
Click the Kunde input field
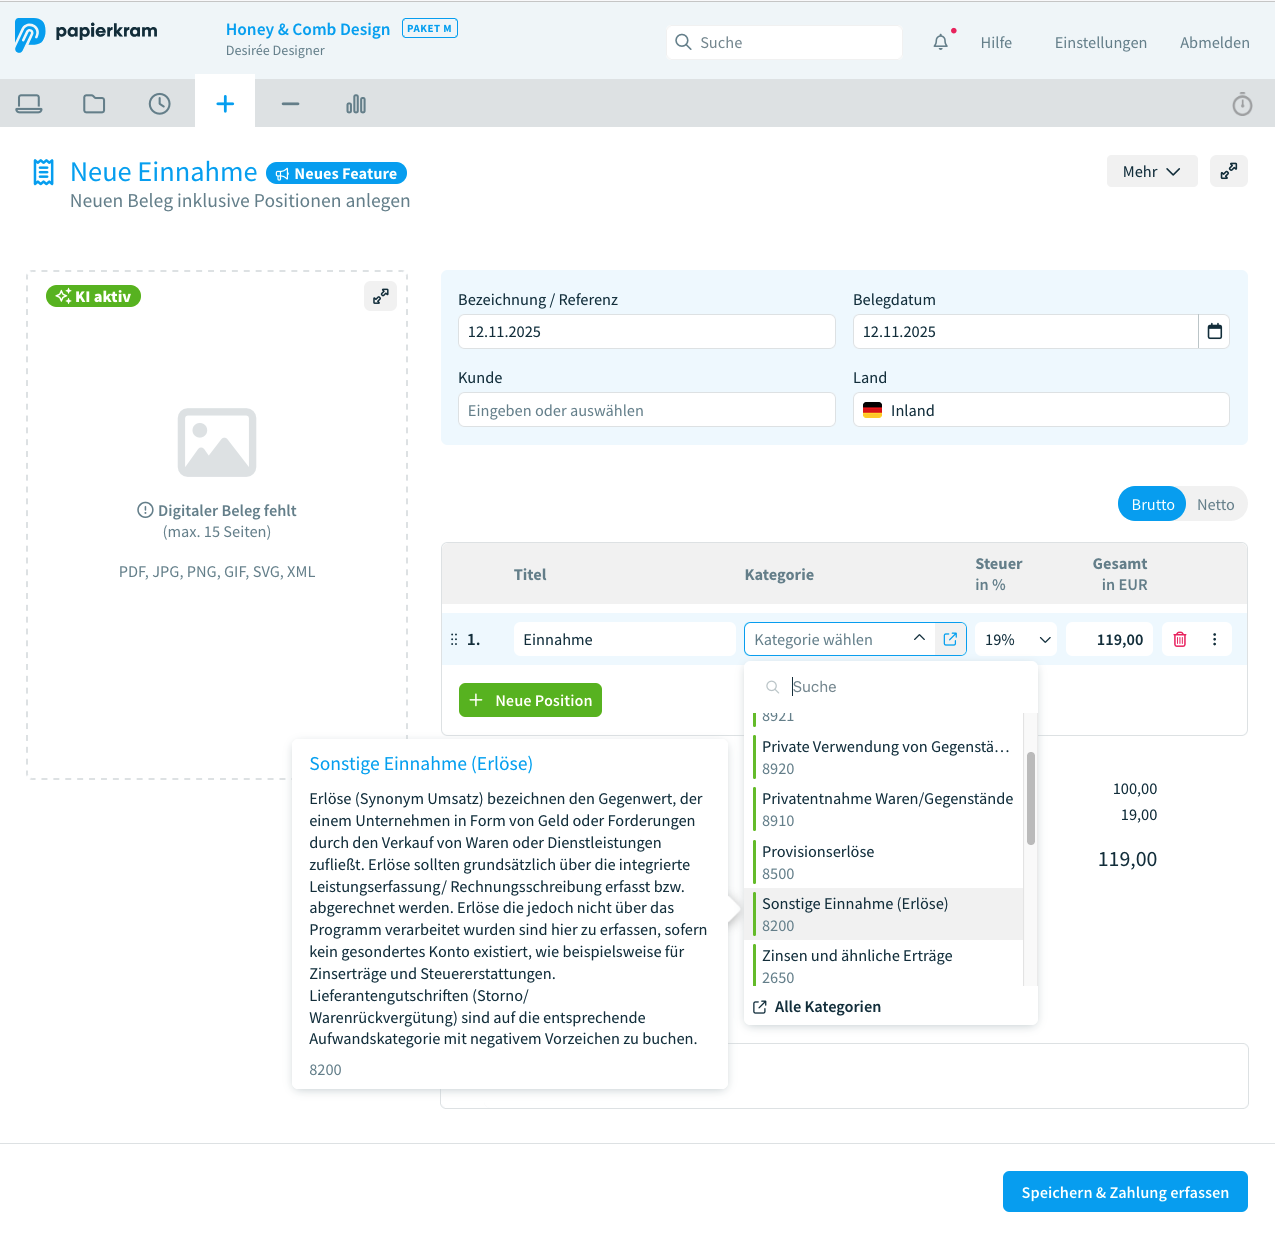tap(646, 411)
